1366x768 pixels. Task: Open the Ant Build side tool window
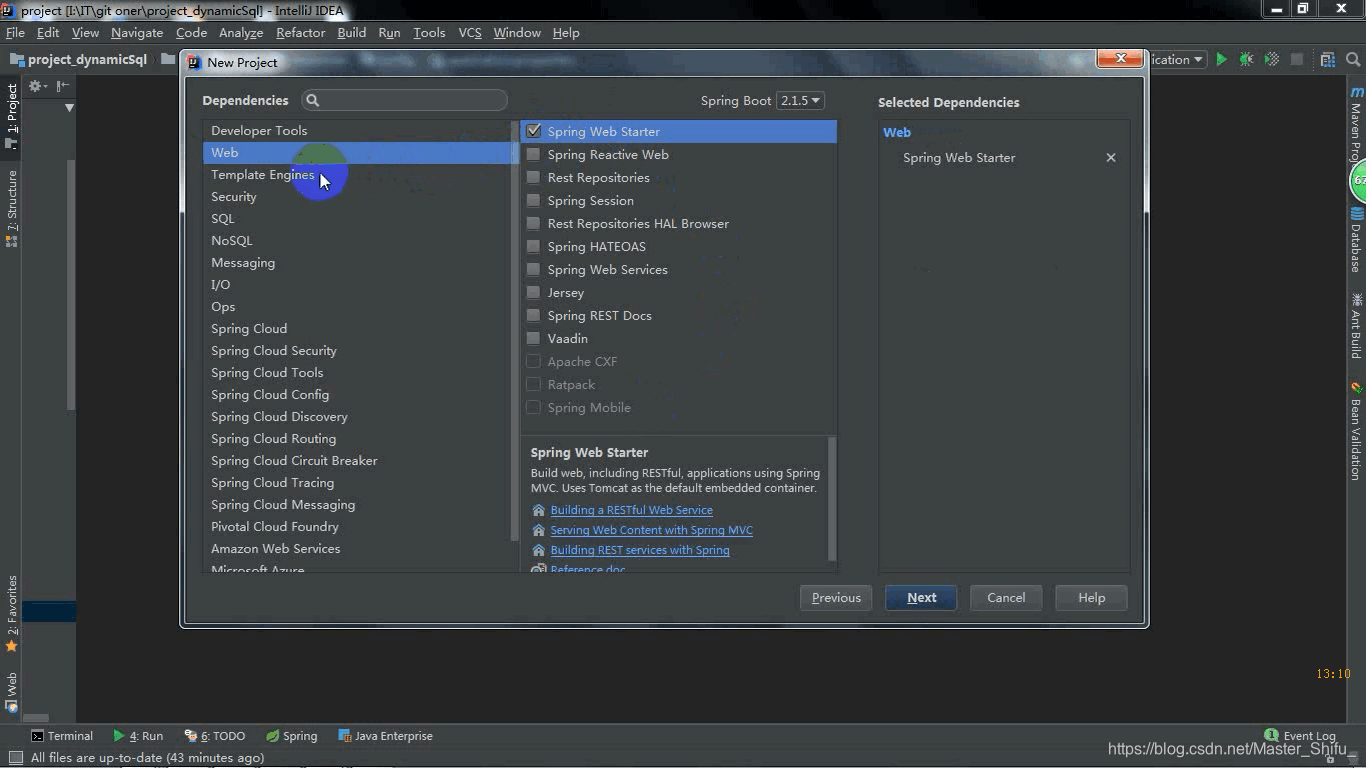coord(1357,326)
